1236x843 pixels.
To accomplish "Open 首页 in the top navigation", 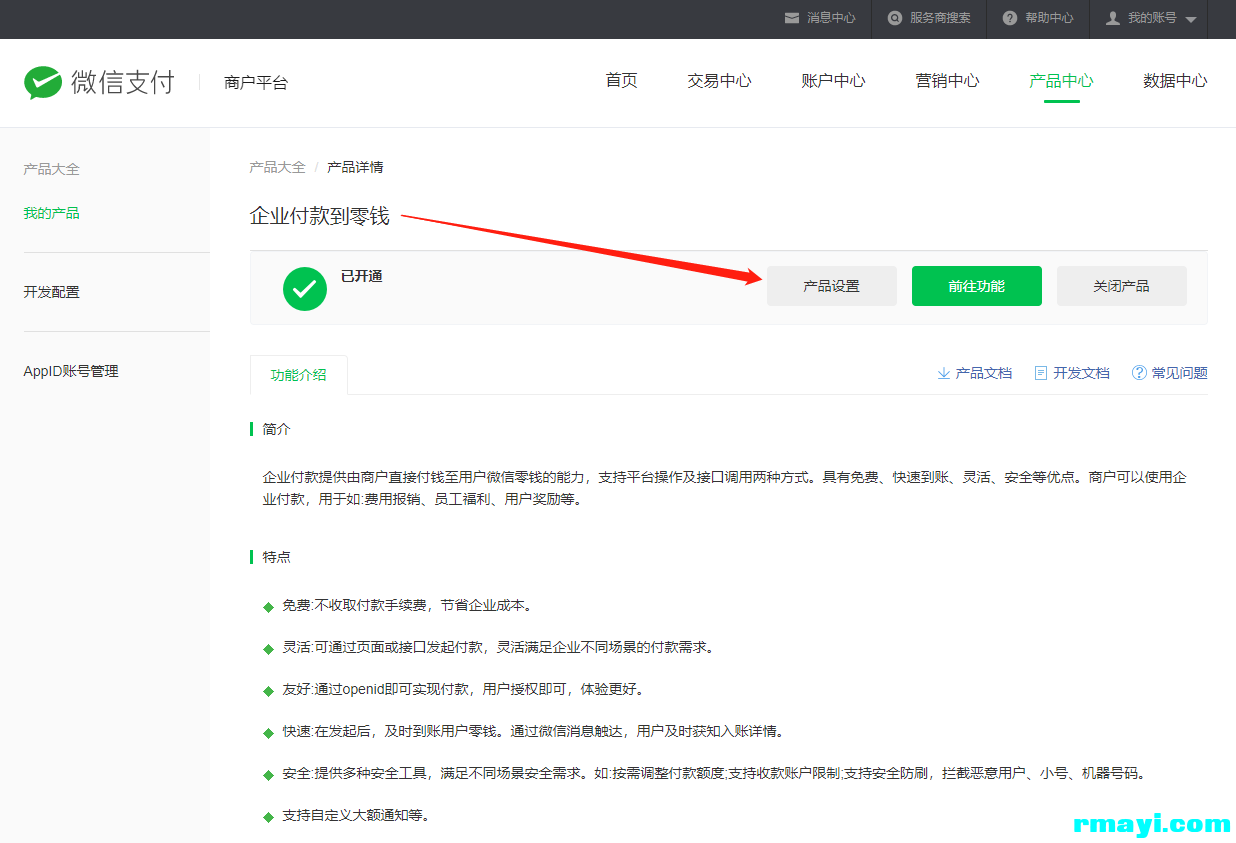I will (621, 81).
